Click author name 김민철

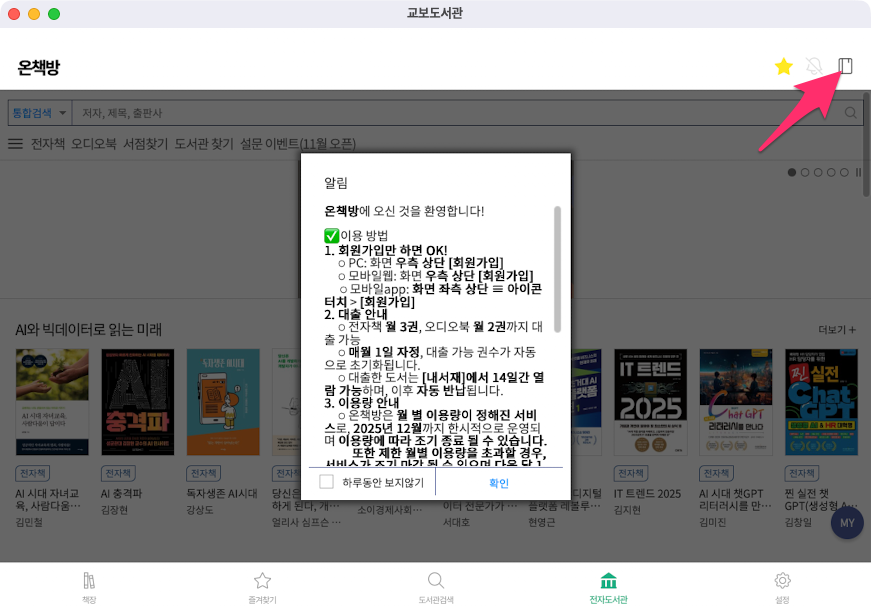coord(29,522)
